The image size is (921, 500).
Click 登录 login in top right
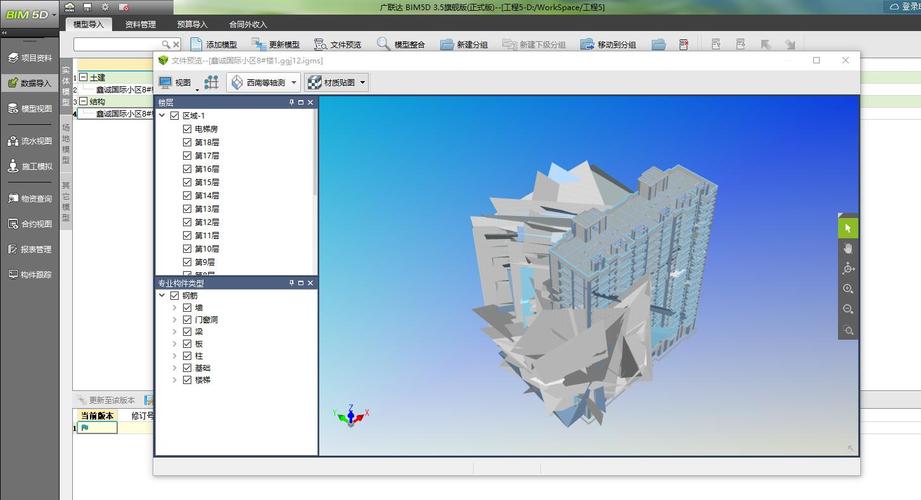tap(905, 7)
